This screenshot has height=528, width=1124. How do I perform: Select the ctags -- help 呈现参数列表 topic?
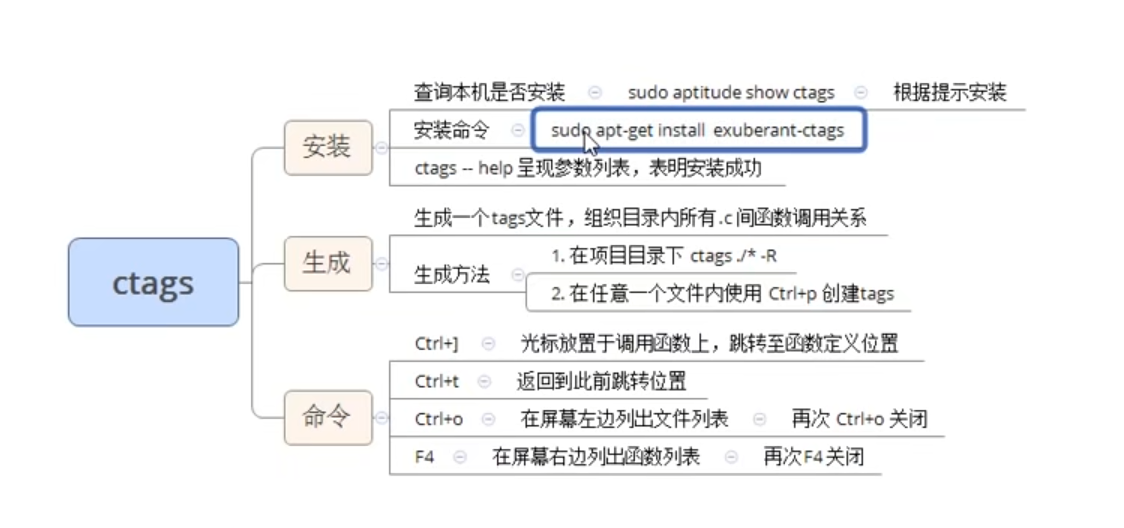pos(588,168)
